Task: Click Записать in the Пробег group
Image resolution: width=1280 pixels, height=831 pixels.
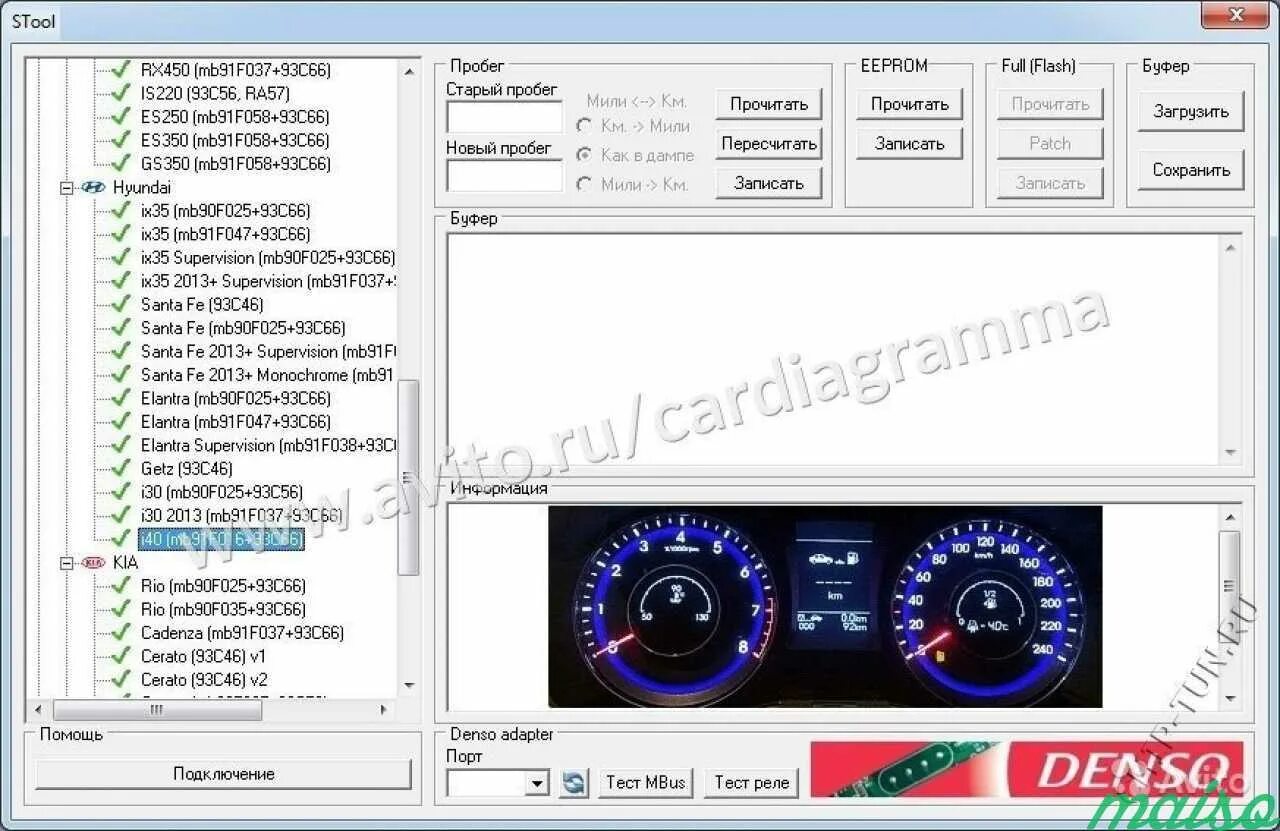Action: click(768, 183)
